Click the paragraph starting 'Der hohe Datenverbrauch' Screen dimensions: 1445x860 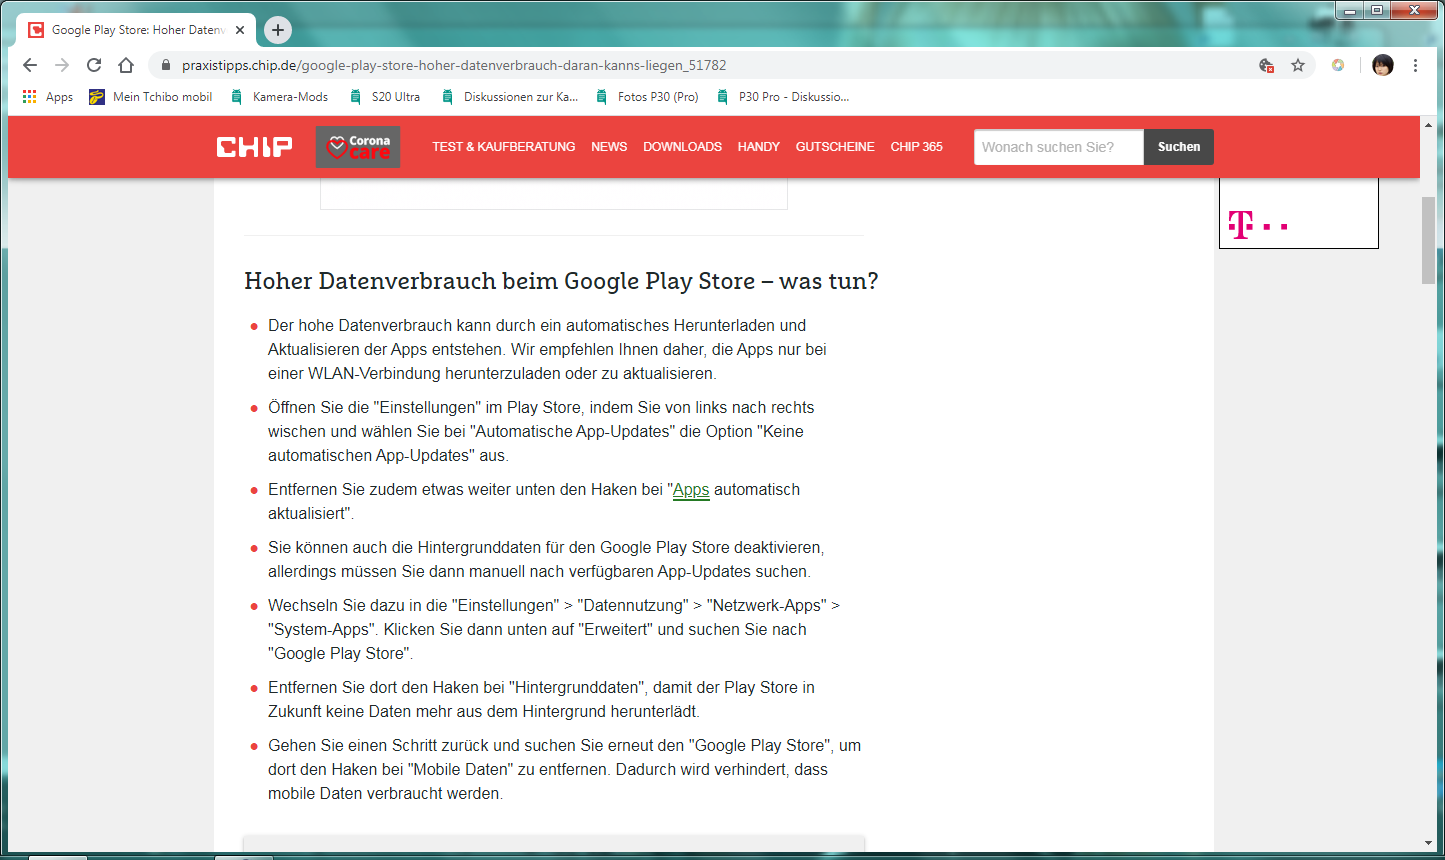[x=547, y=350]
